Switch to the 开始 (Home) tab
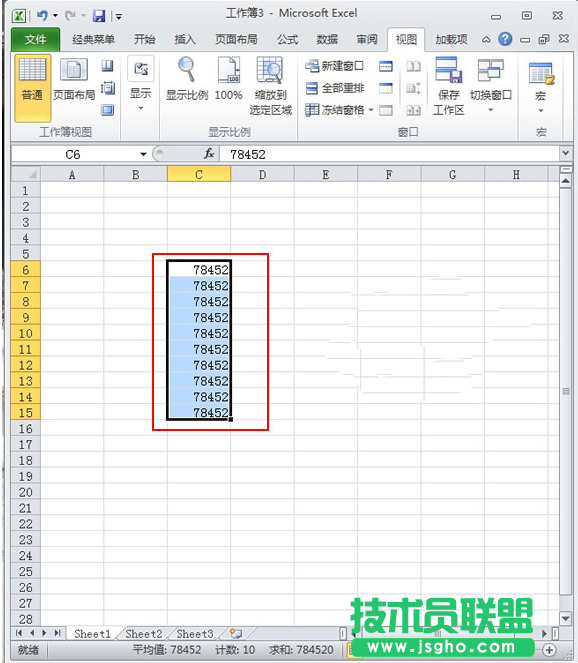The width and height of the screenshot is (578, 663). tap(145, 39)
